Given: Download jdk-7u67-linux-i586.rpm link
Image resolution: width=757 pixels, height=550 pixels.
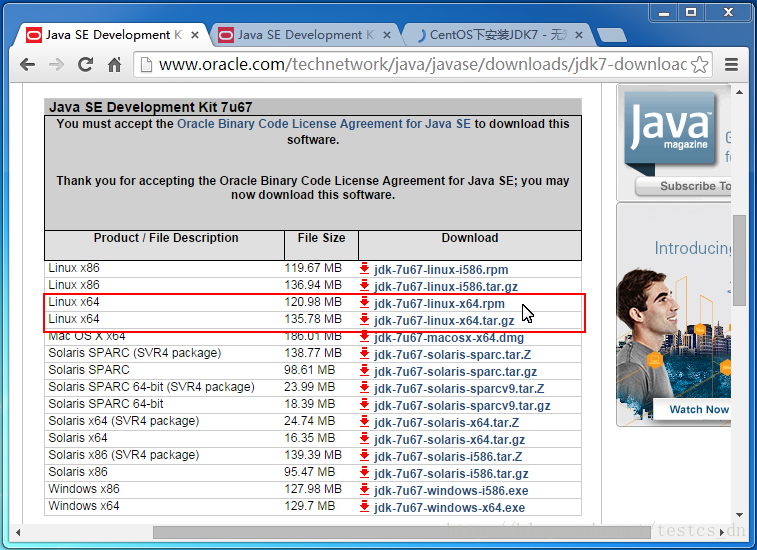Looking at the screenshot, I should coord(441,269).
